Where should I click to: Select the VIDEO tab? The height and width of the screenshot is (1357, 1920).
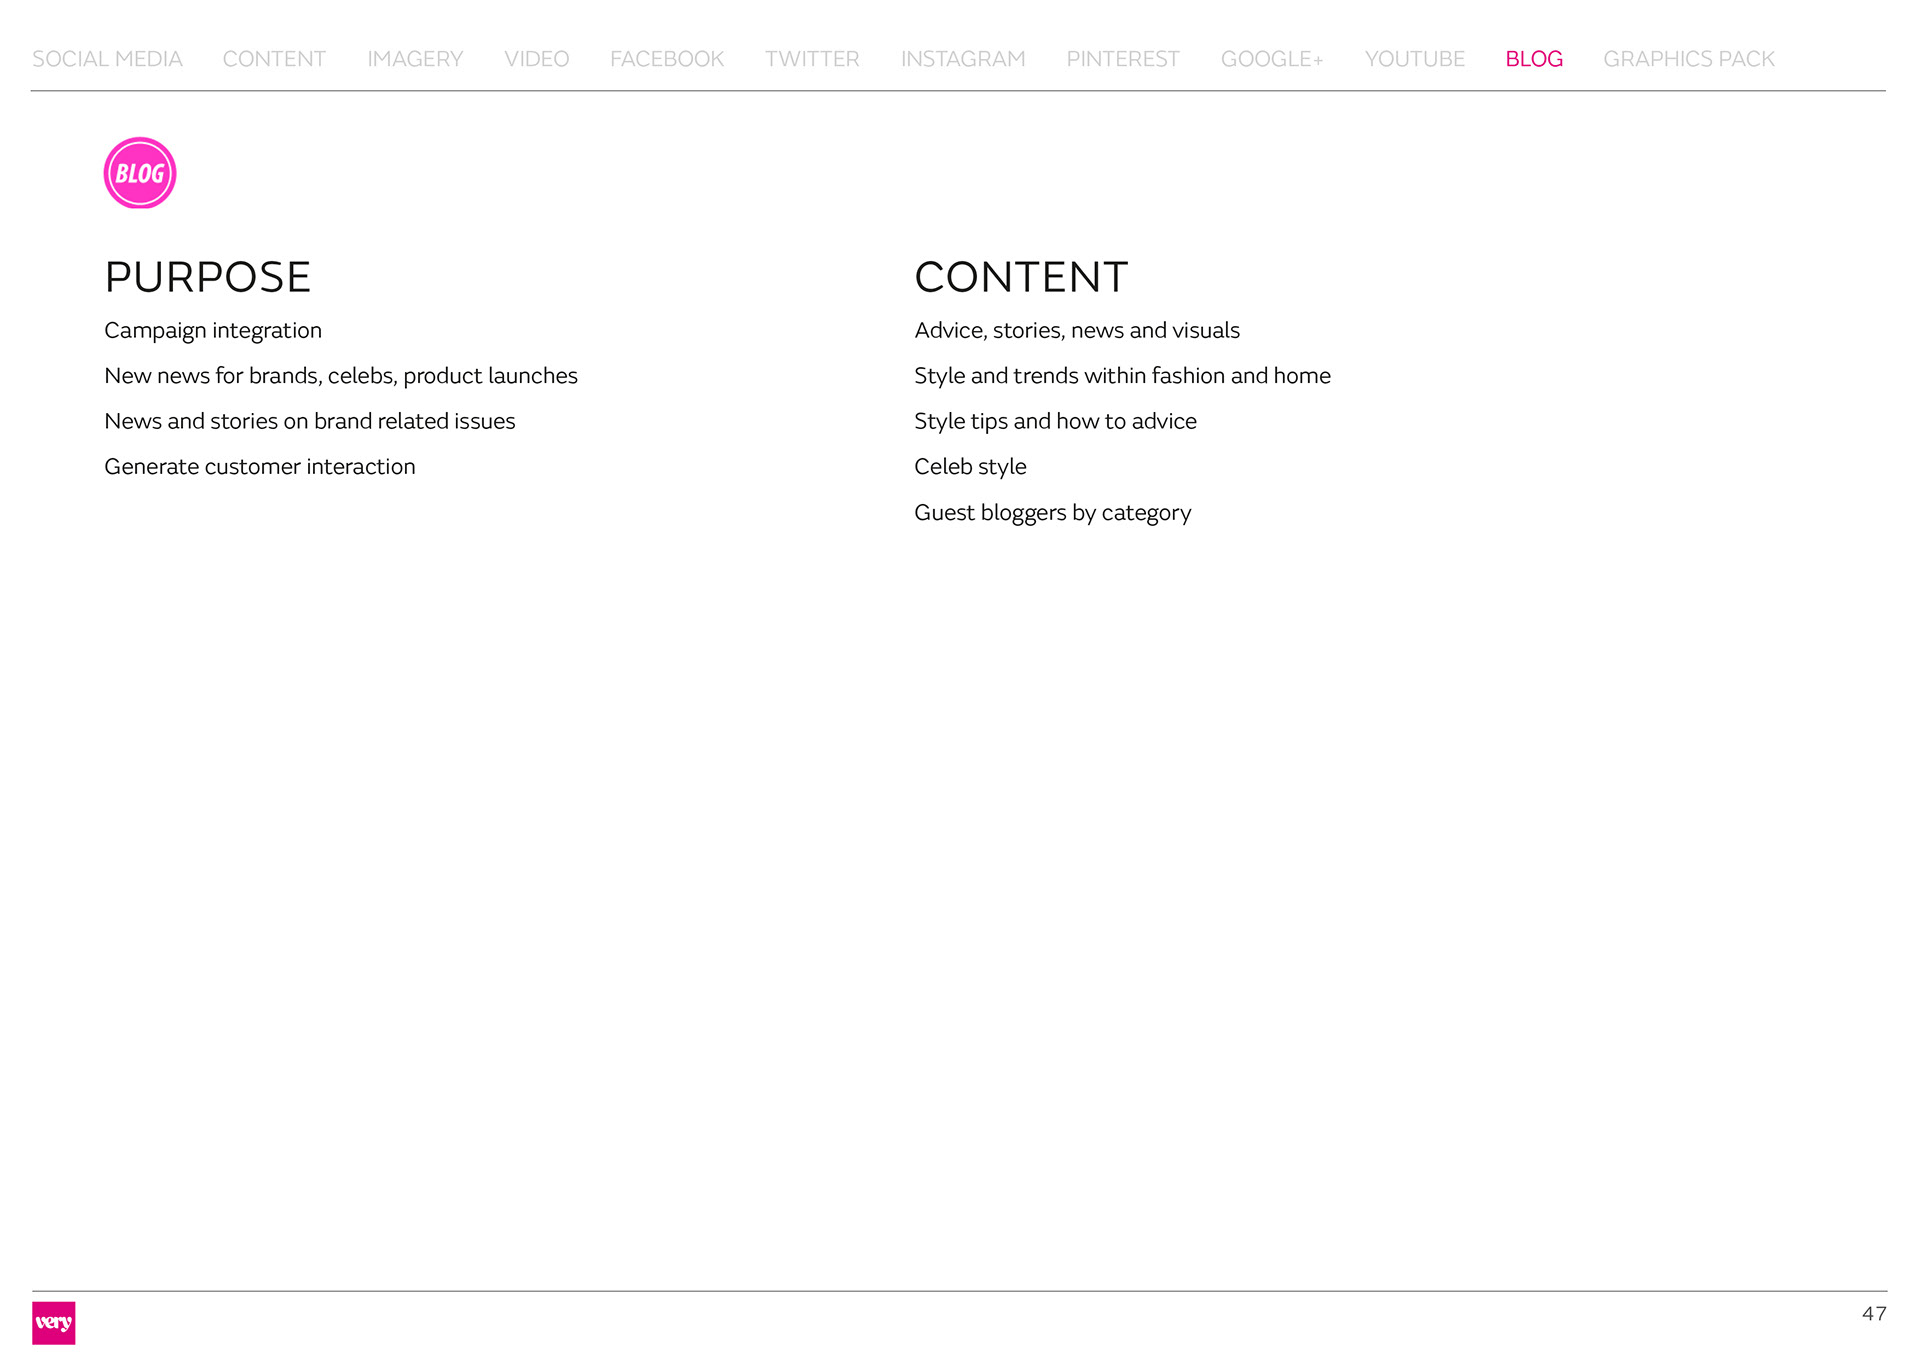536,59
